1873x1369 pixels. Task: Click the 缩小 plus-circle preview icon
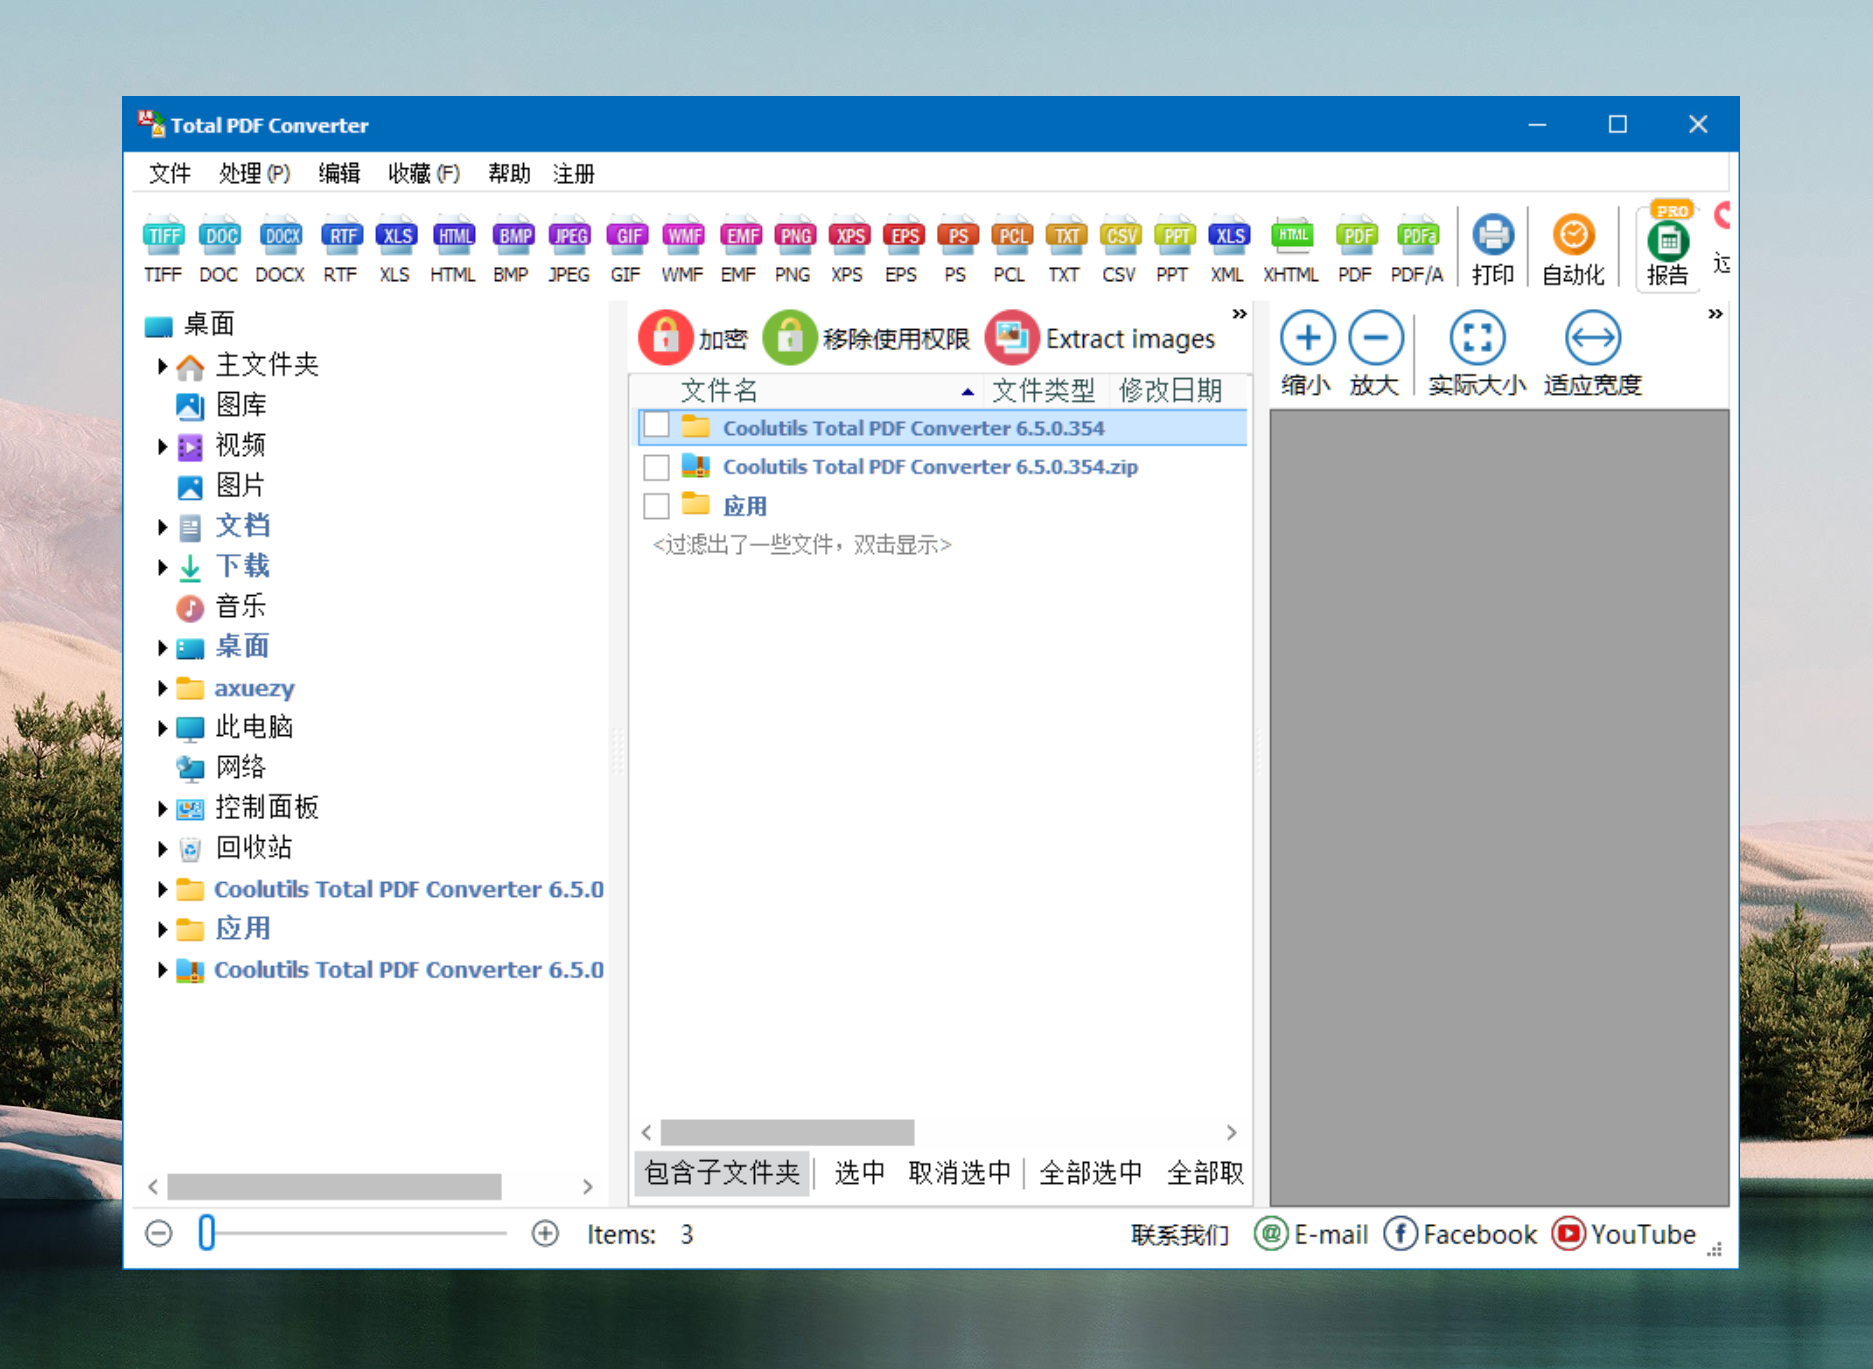point(1307,354)
